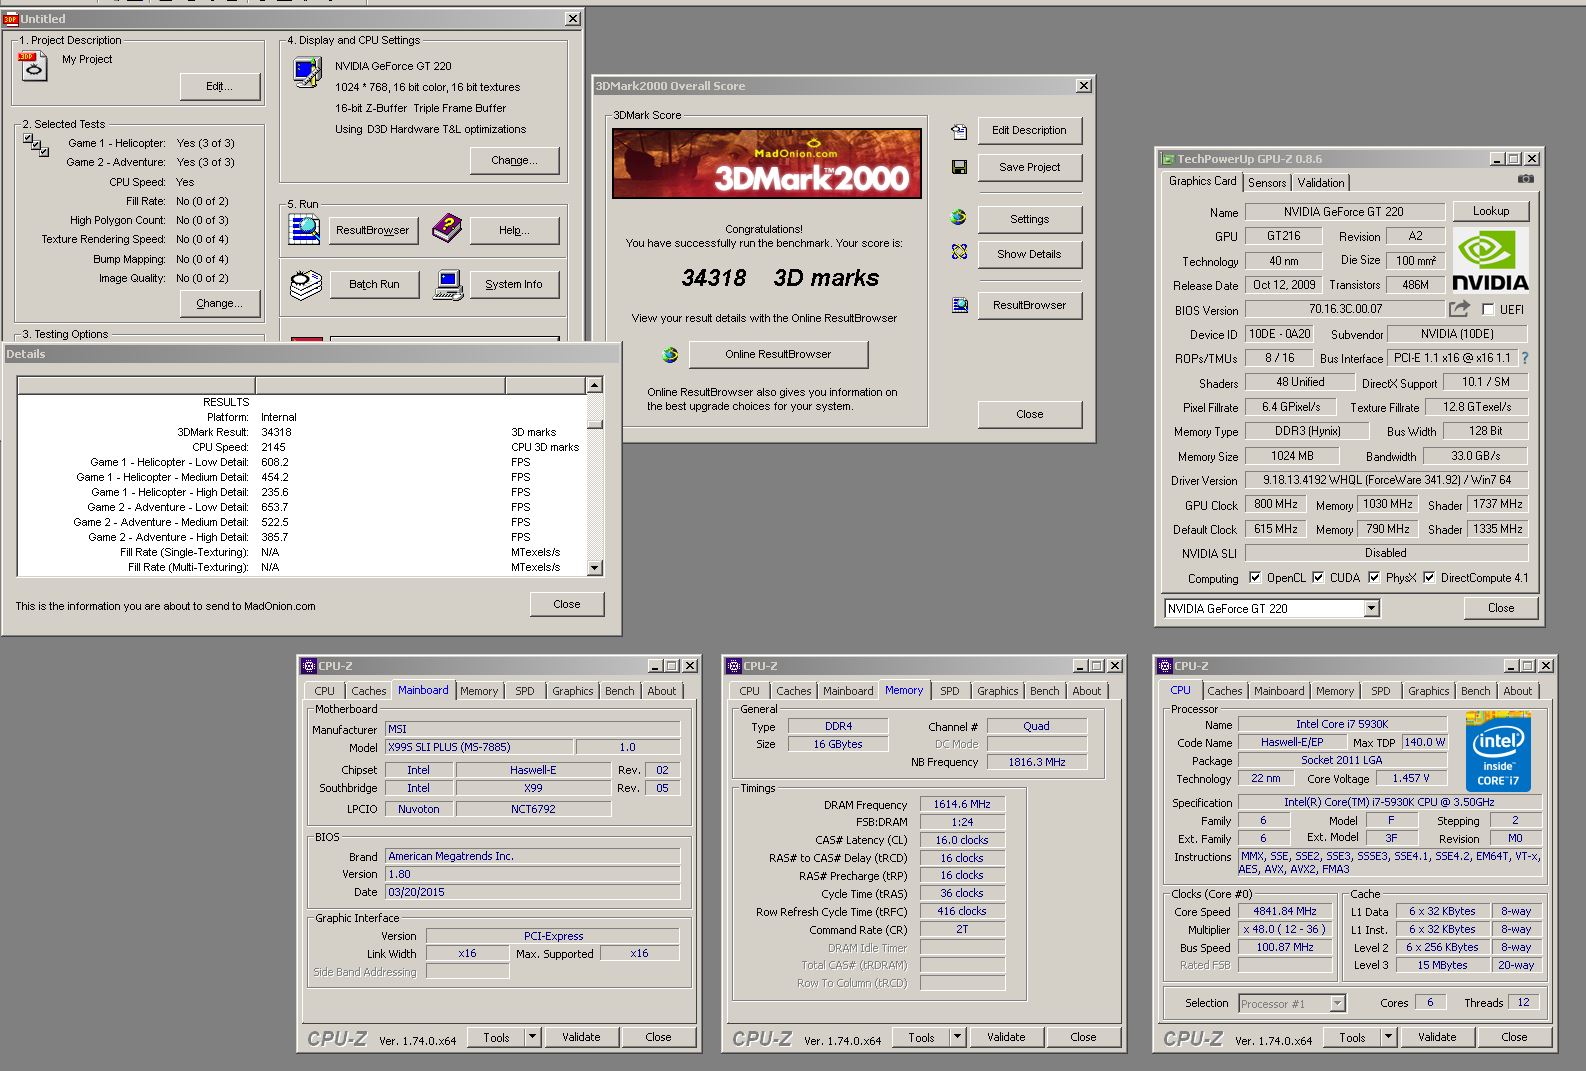Image resolution: width=1586 pixels, height=1071 pixels.
Task: Click Close button in the Details panel
Action: coord(567,604)
